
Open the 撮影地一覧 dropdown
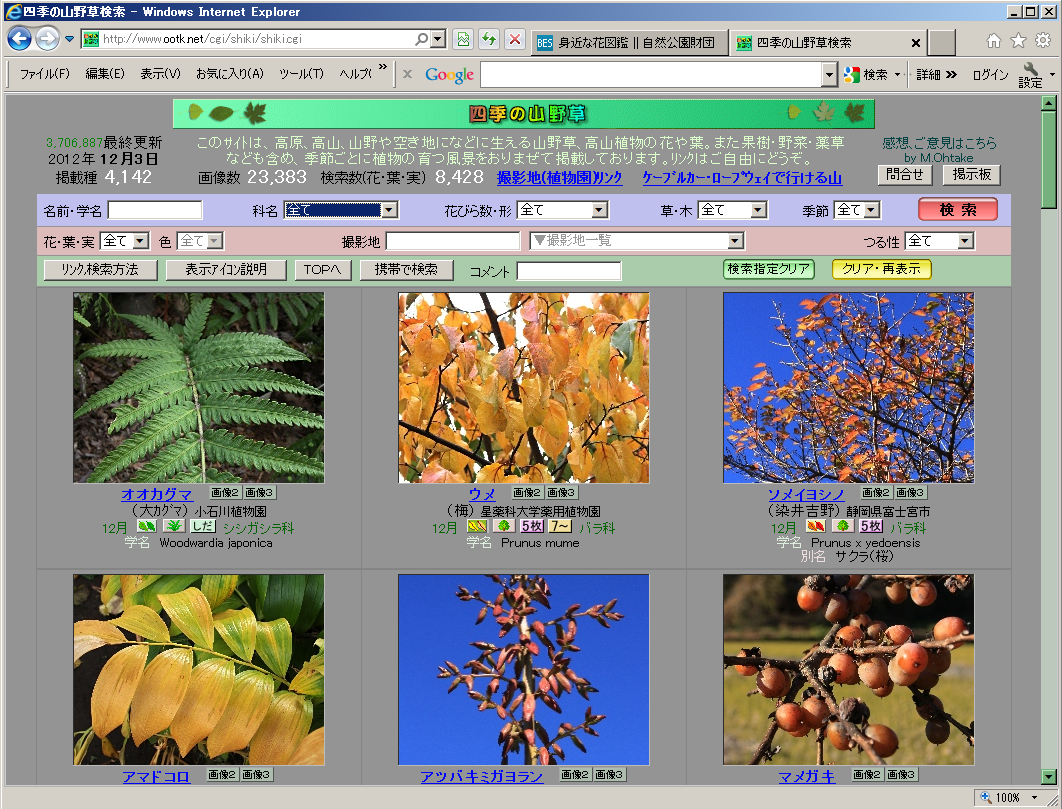(x=637, y=241)
